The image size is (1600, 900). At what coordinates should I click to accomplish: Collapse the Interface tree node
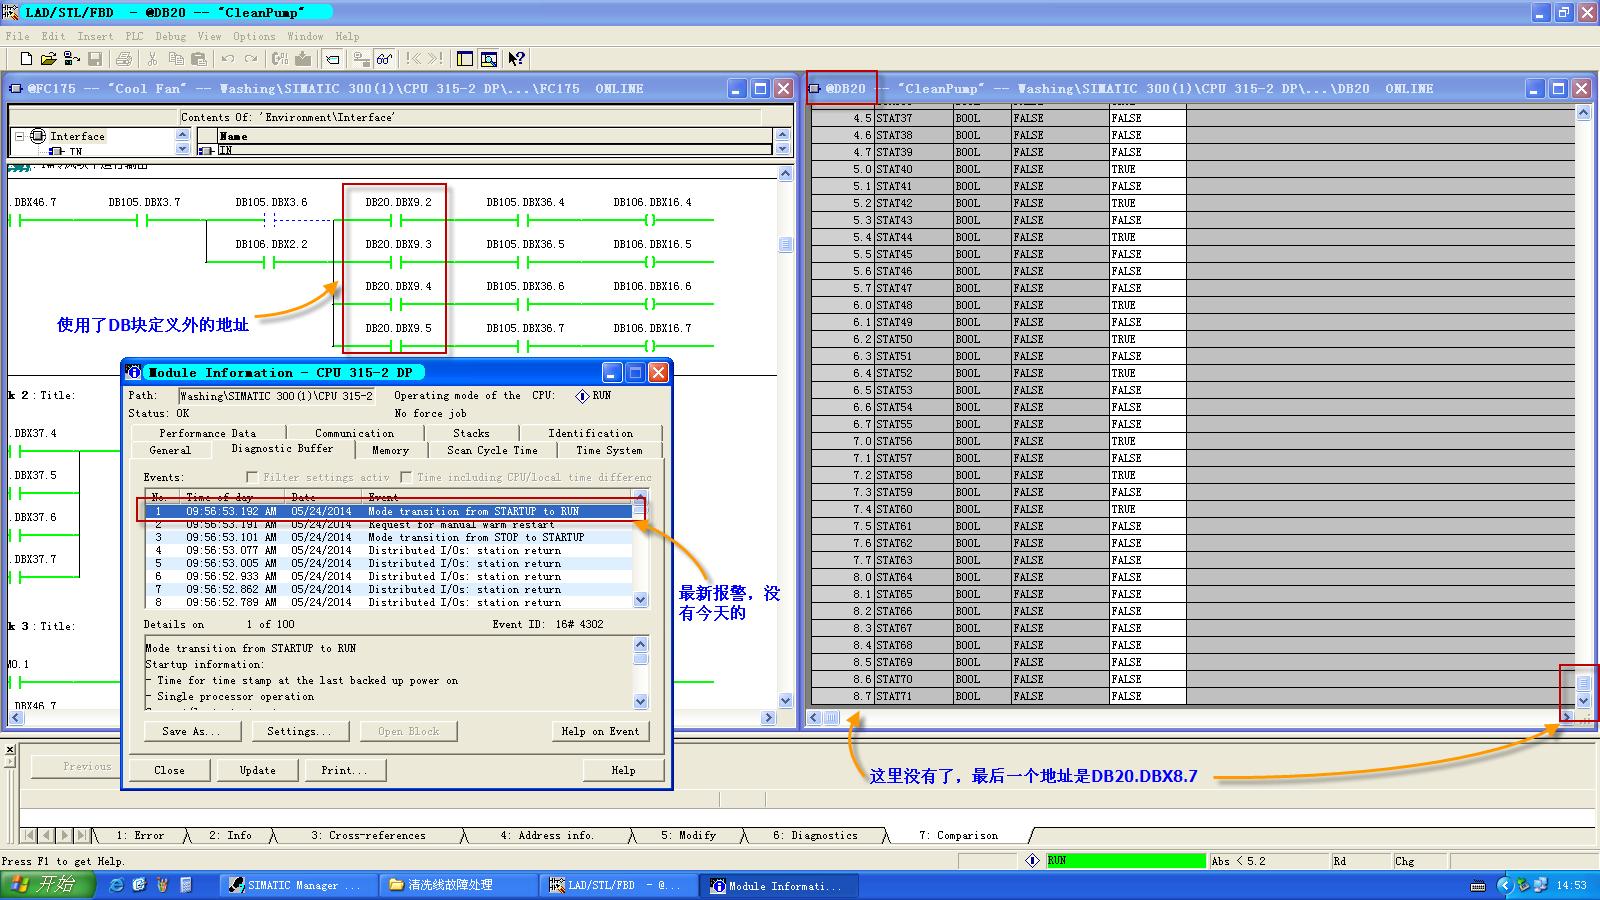19,136
